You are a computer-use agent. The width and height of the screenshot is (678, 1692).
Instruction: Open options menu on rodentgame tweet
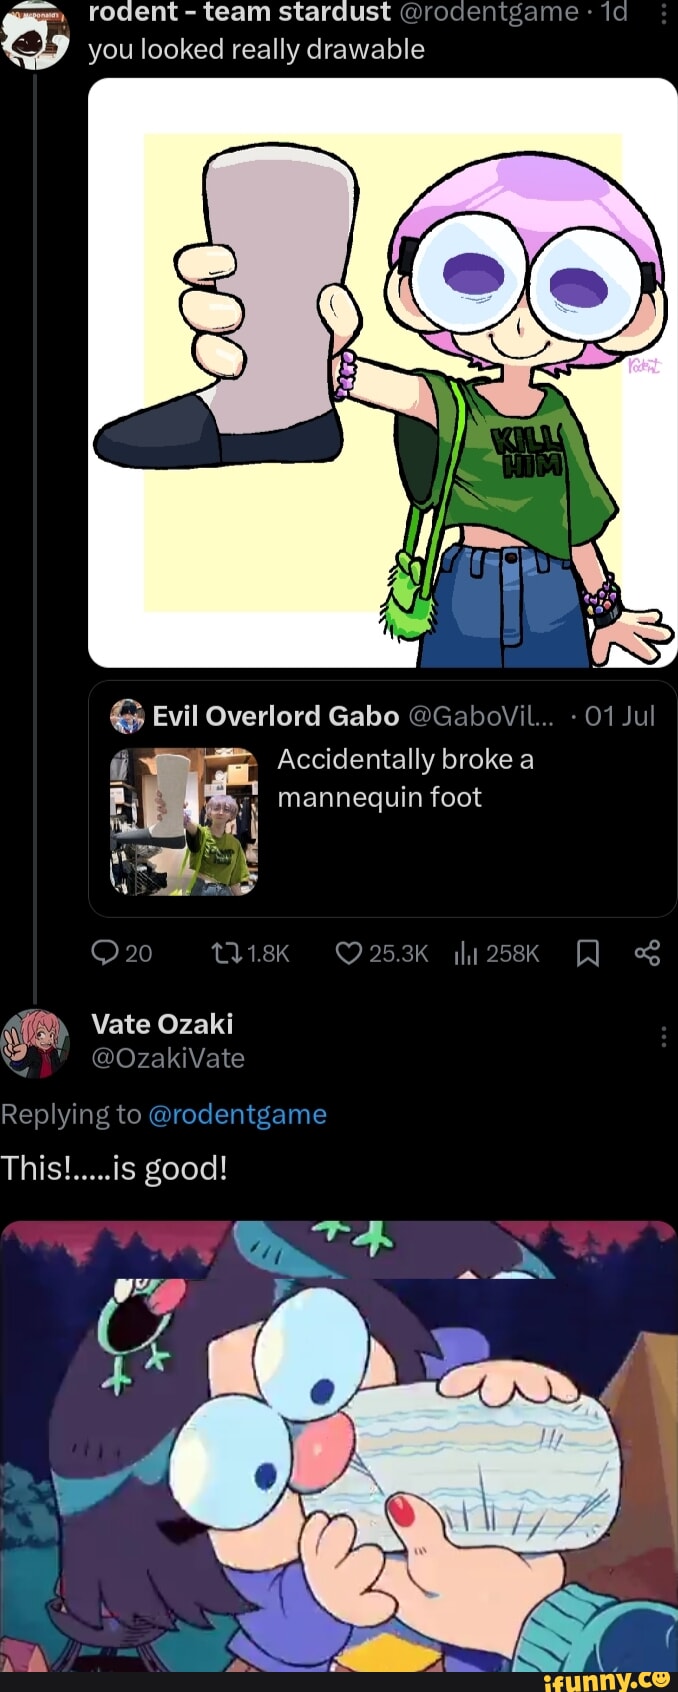click(666, 15)
